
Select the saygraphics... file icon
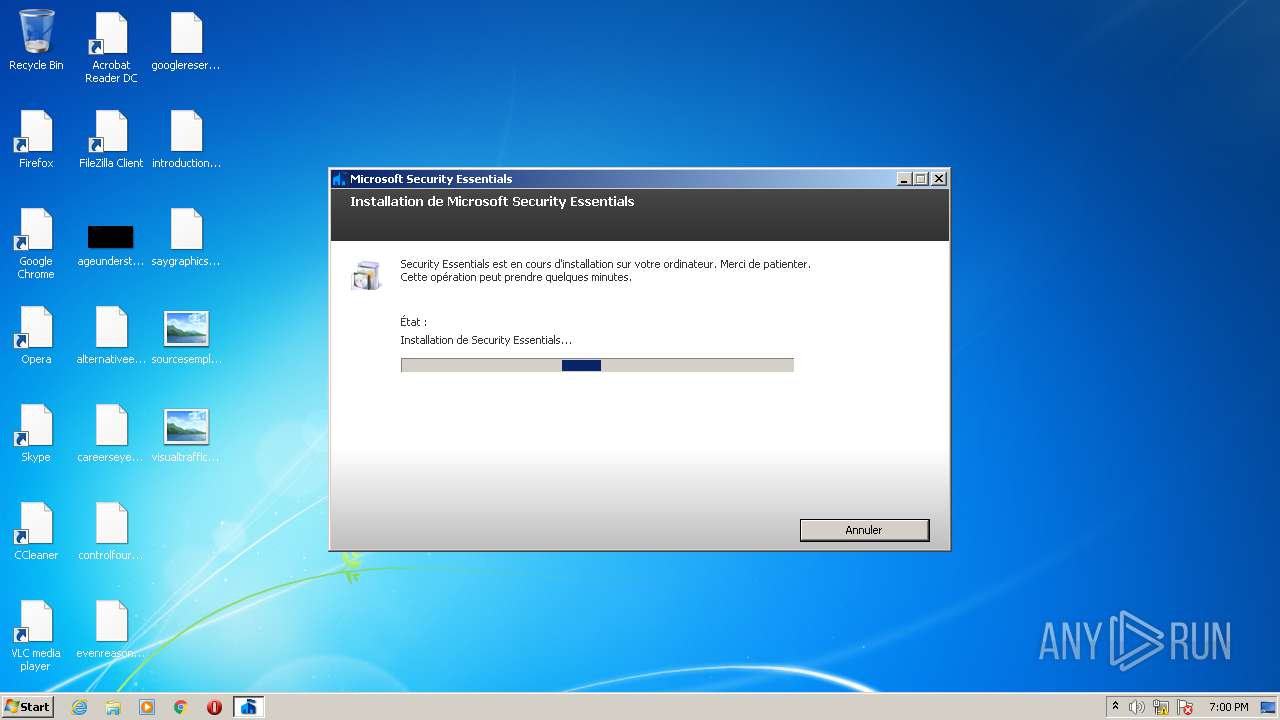click(186, 237)
